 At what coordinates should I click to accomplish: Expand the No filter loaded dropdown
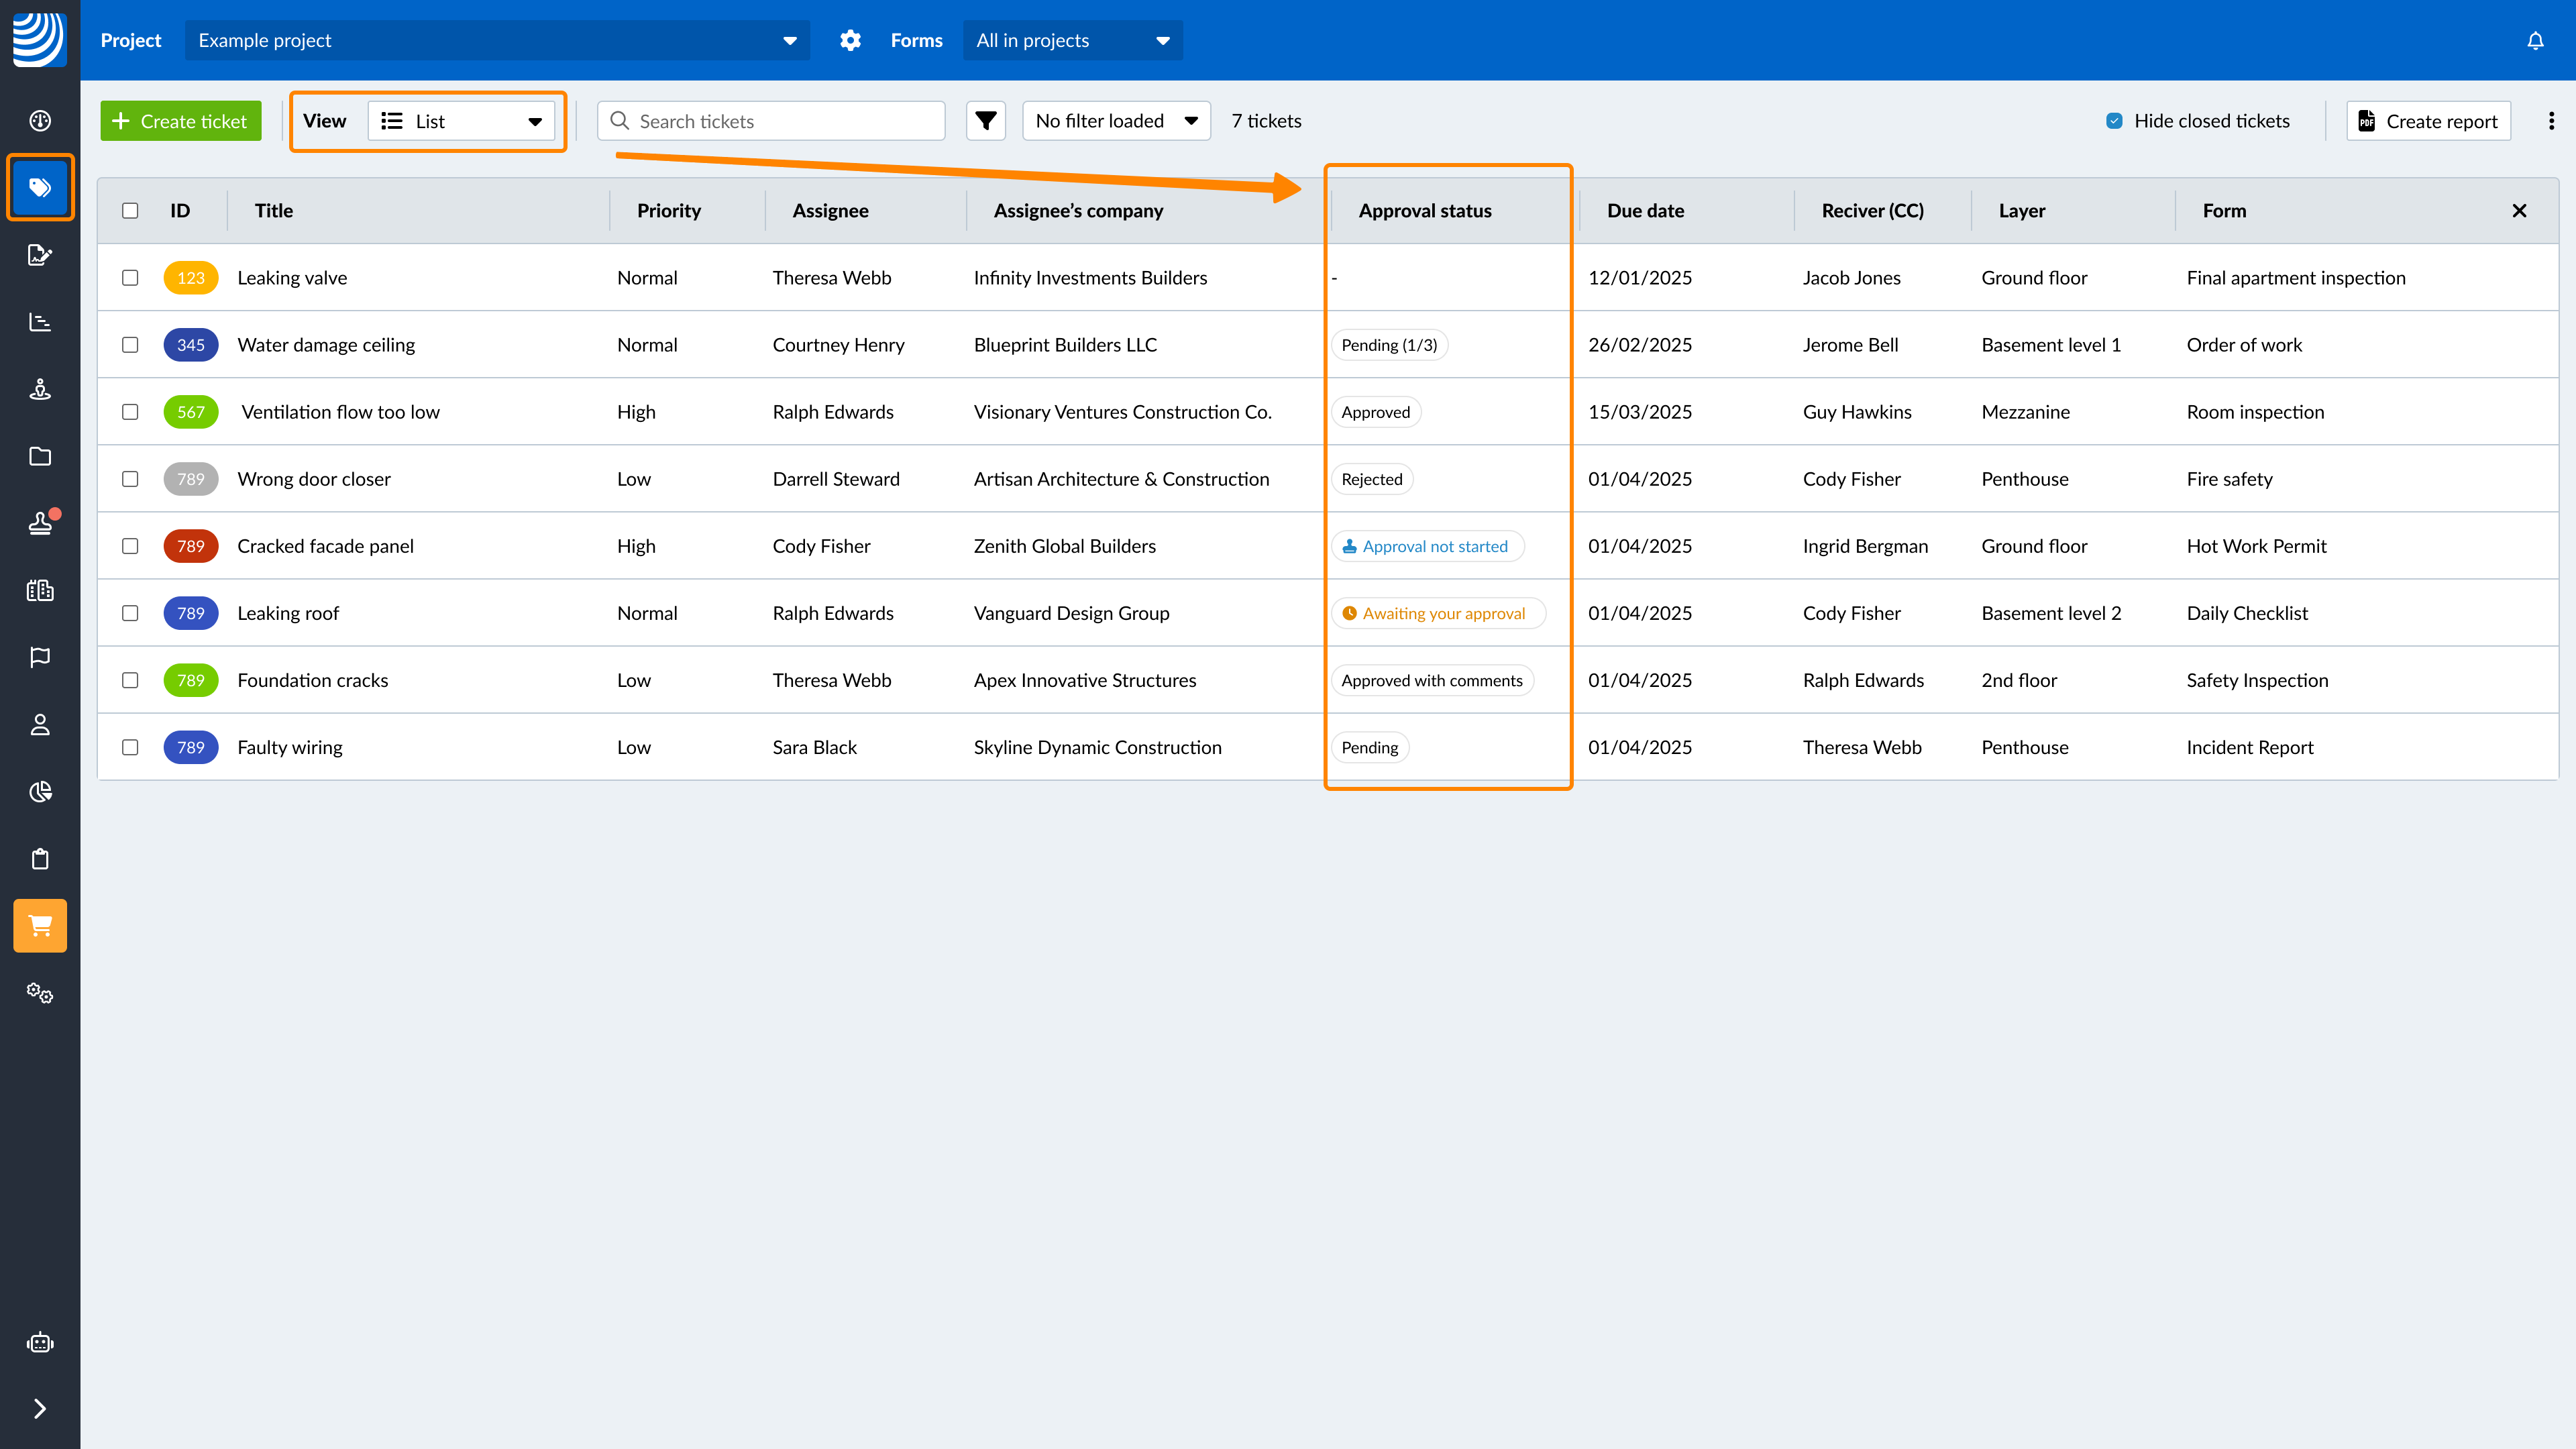click(x=1116, y=121)
